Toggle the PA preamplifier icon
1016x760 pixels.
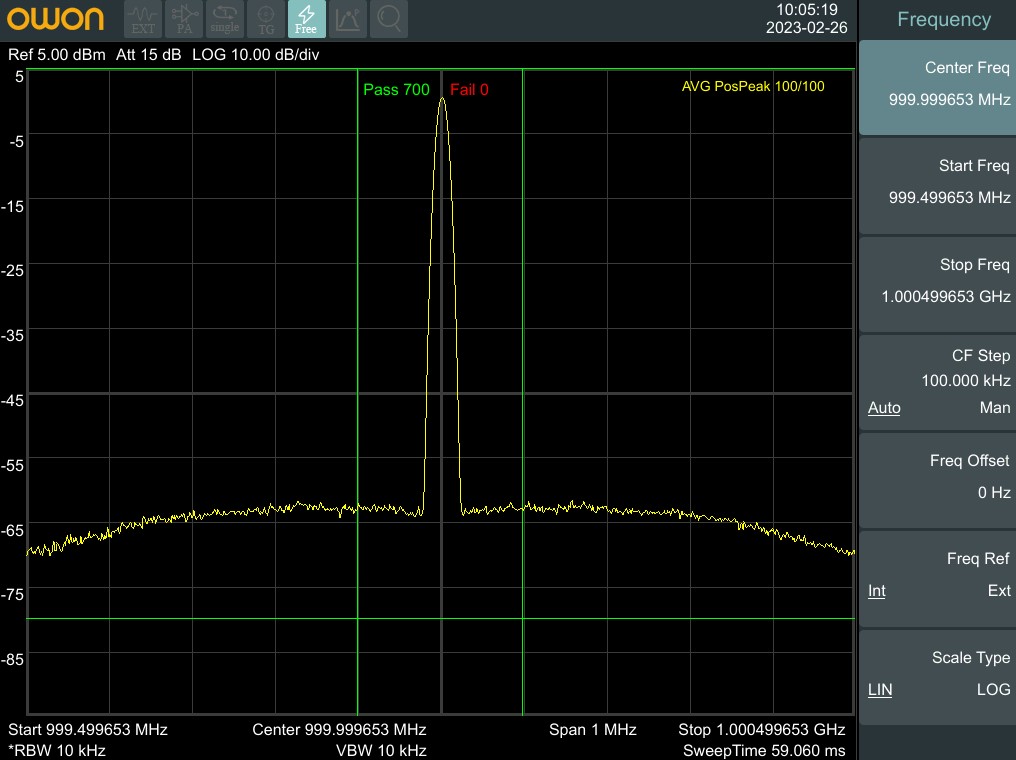[x=184, y=19]
